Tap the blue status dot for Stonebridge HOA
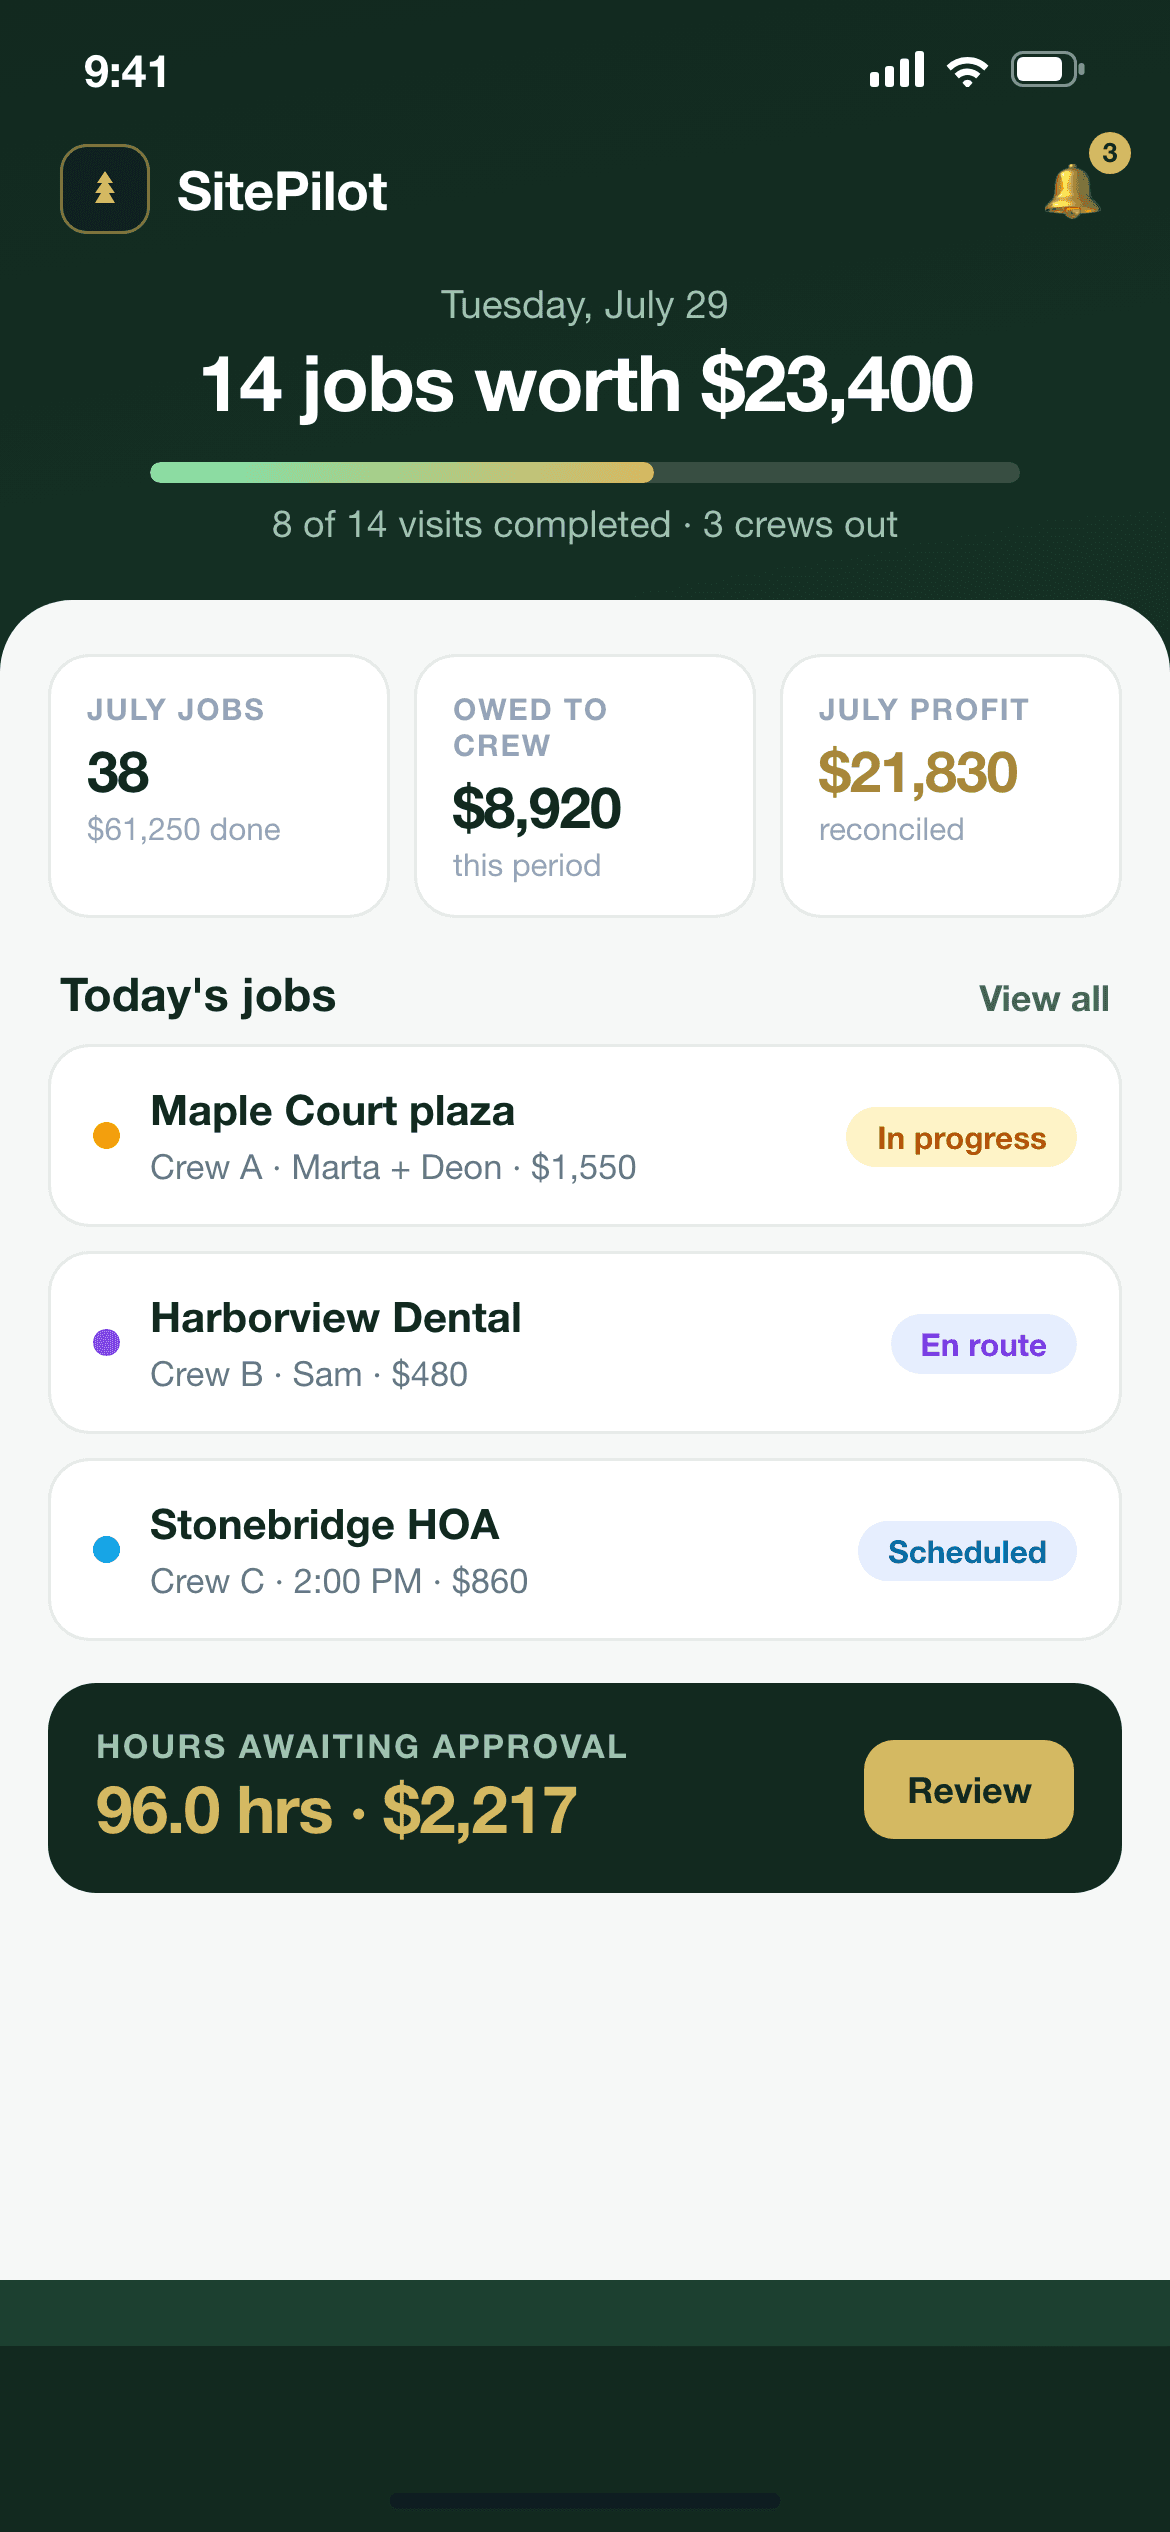Image resolution: width=1170 pixels, height=2532 pixels. 106,1549
